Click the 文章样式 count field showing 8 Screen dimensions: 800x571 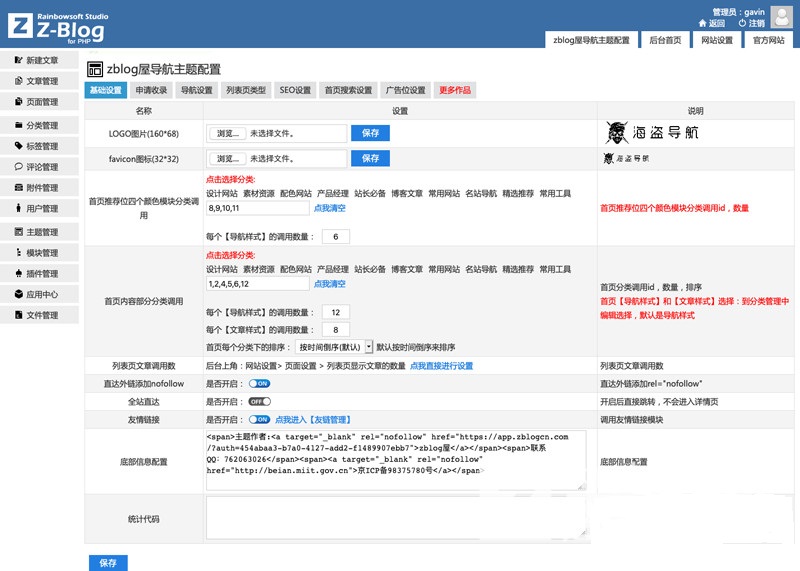pos(336,330)
